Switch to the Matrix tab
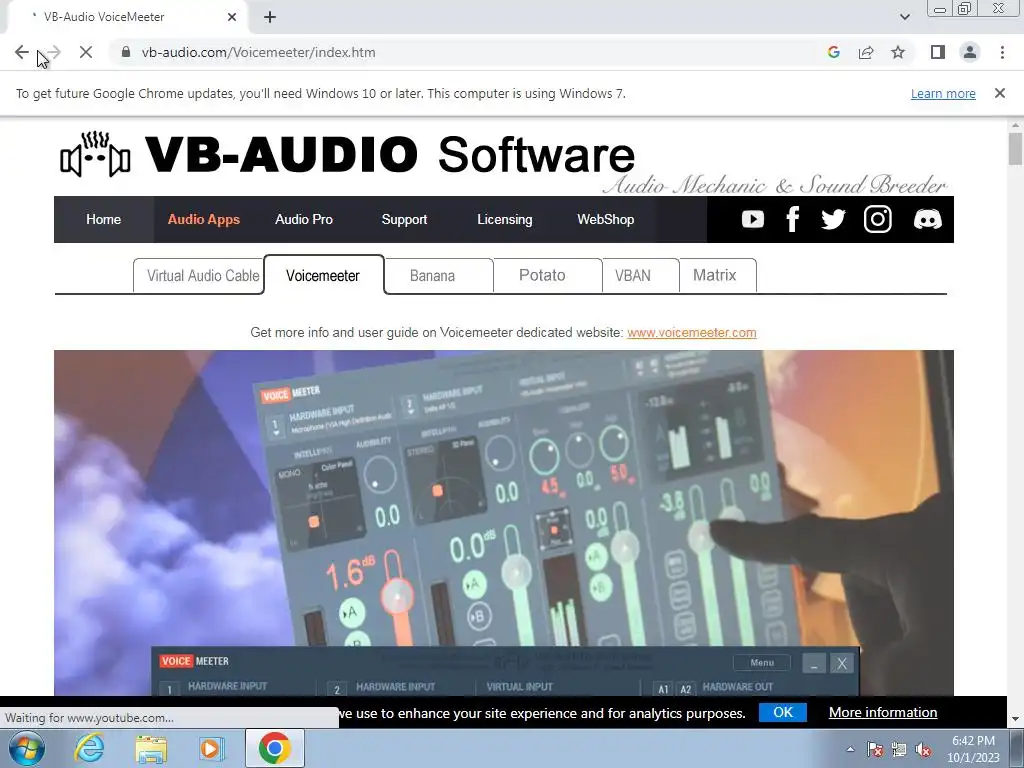Viewport: 1024px width, 768px height. point(718,276)
